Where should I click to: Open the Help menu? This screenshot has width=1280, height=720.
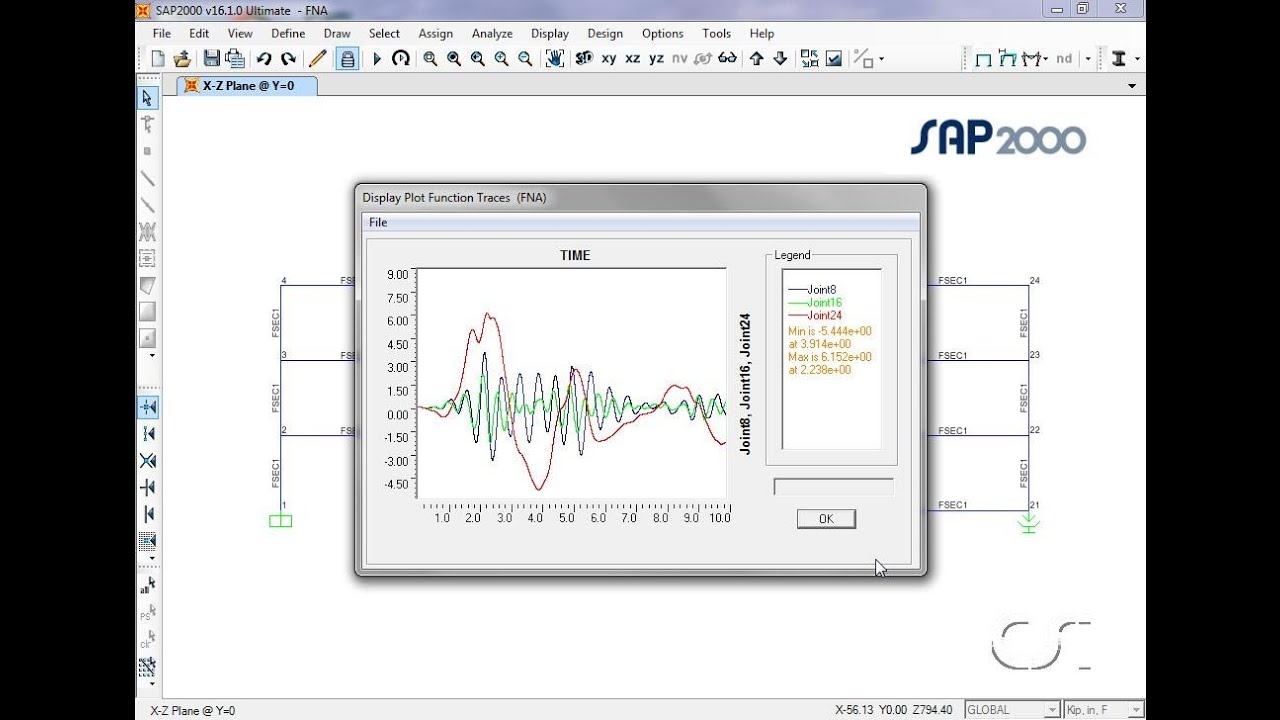pyautogui.click(x=762, y=33)
